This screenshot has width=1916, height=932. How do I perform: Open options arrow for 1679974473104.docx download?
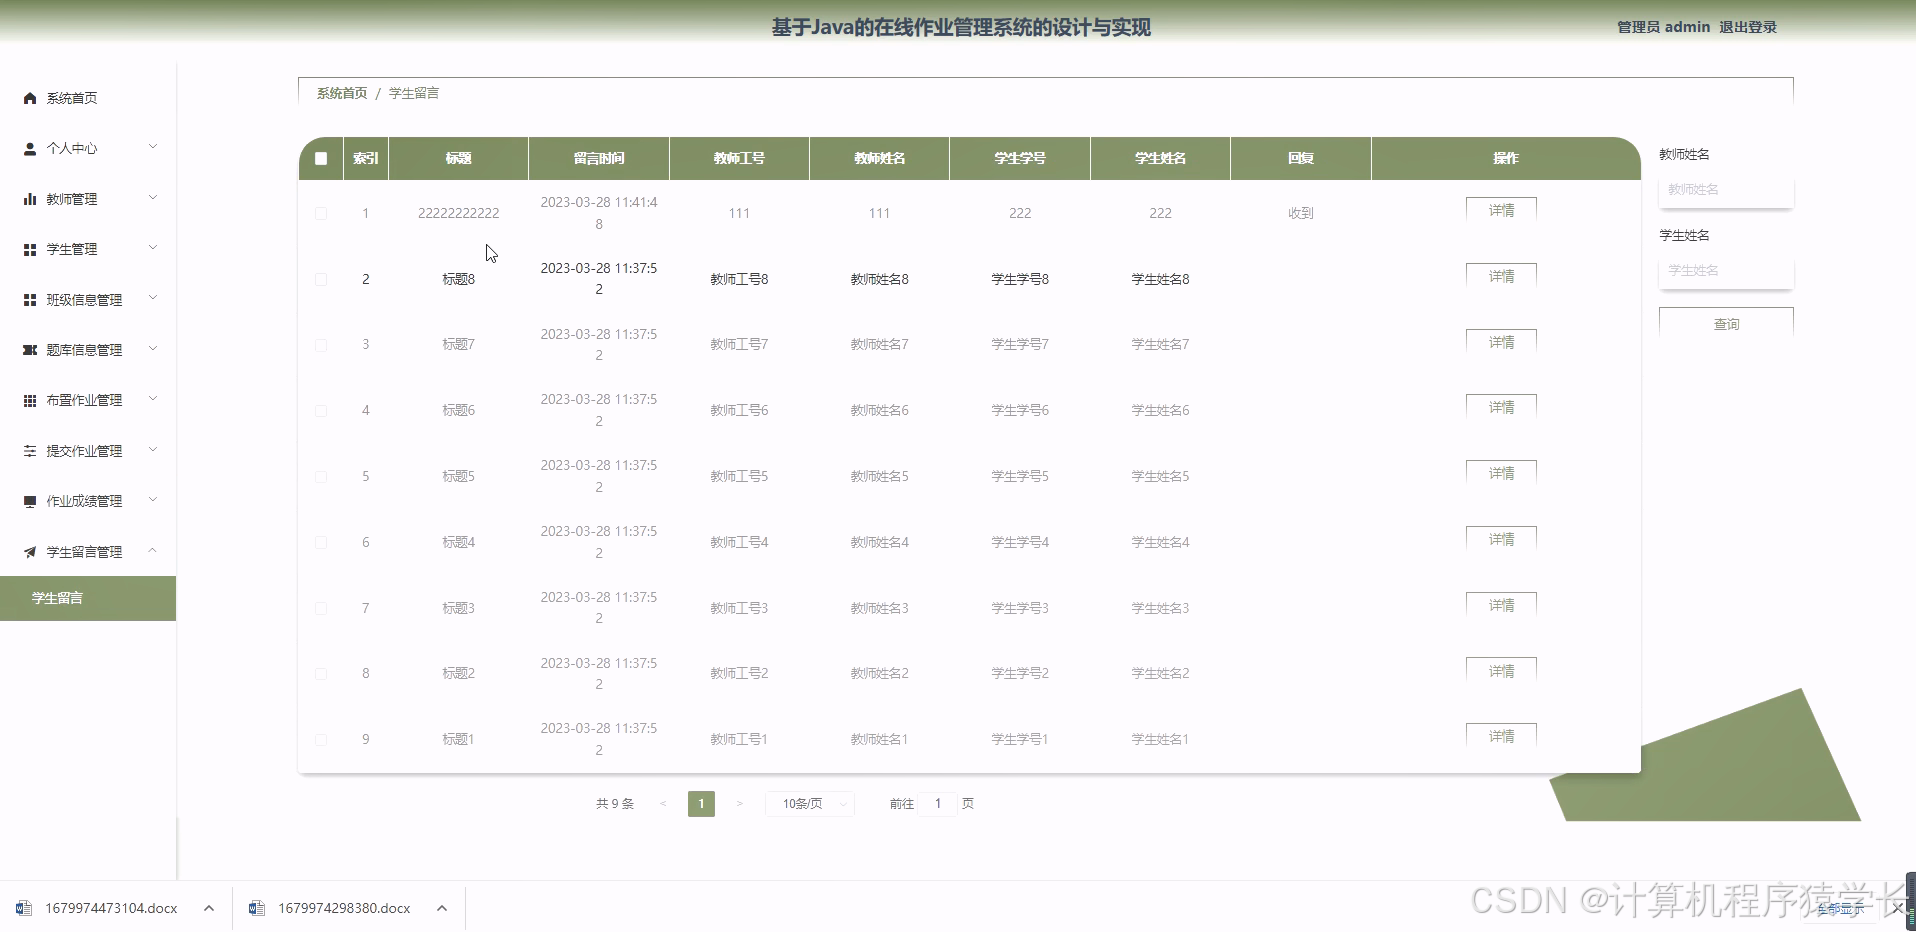(209, 908)
